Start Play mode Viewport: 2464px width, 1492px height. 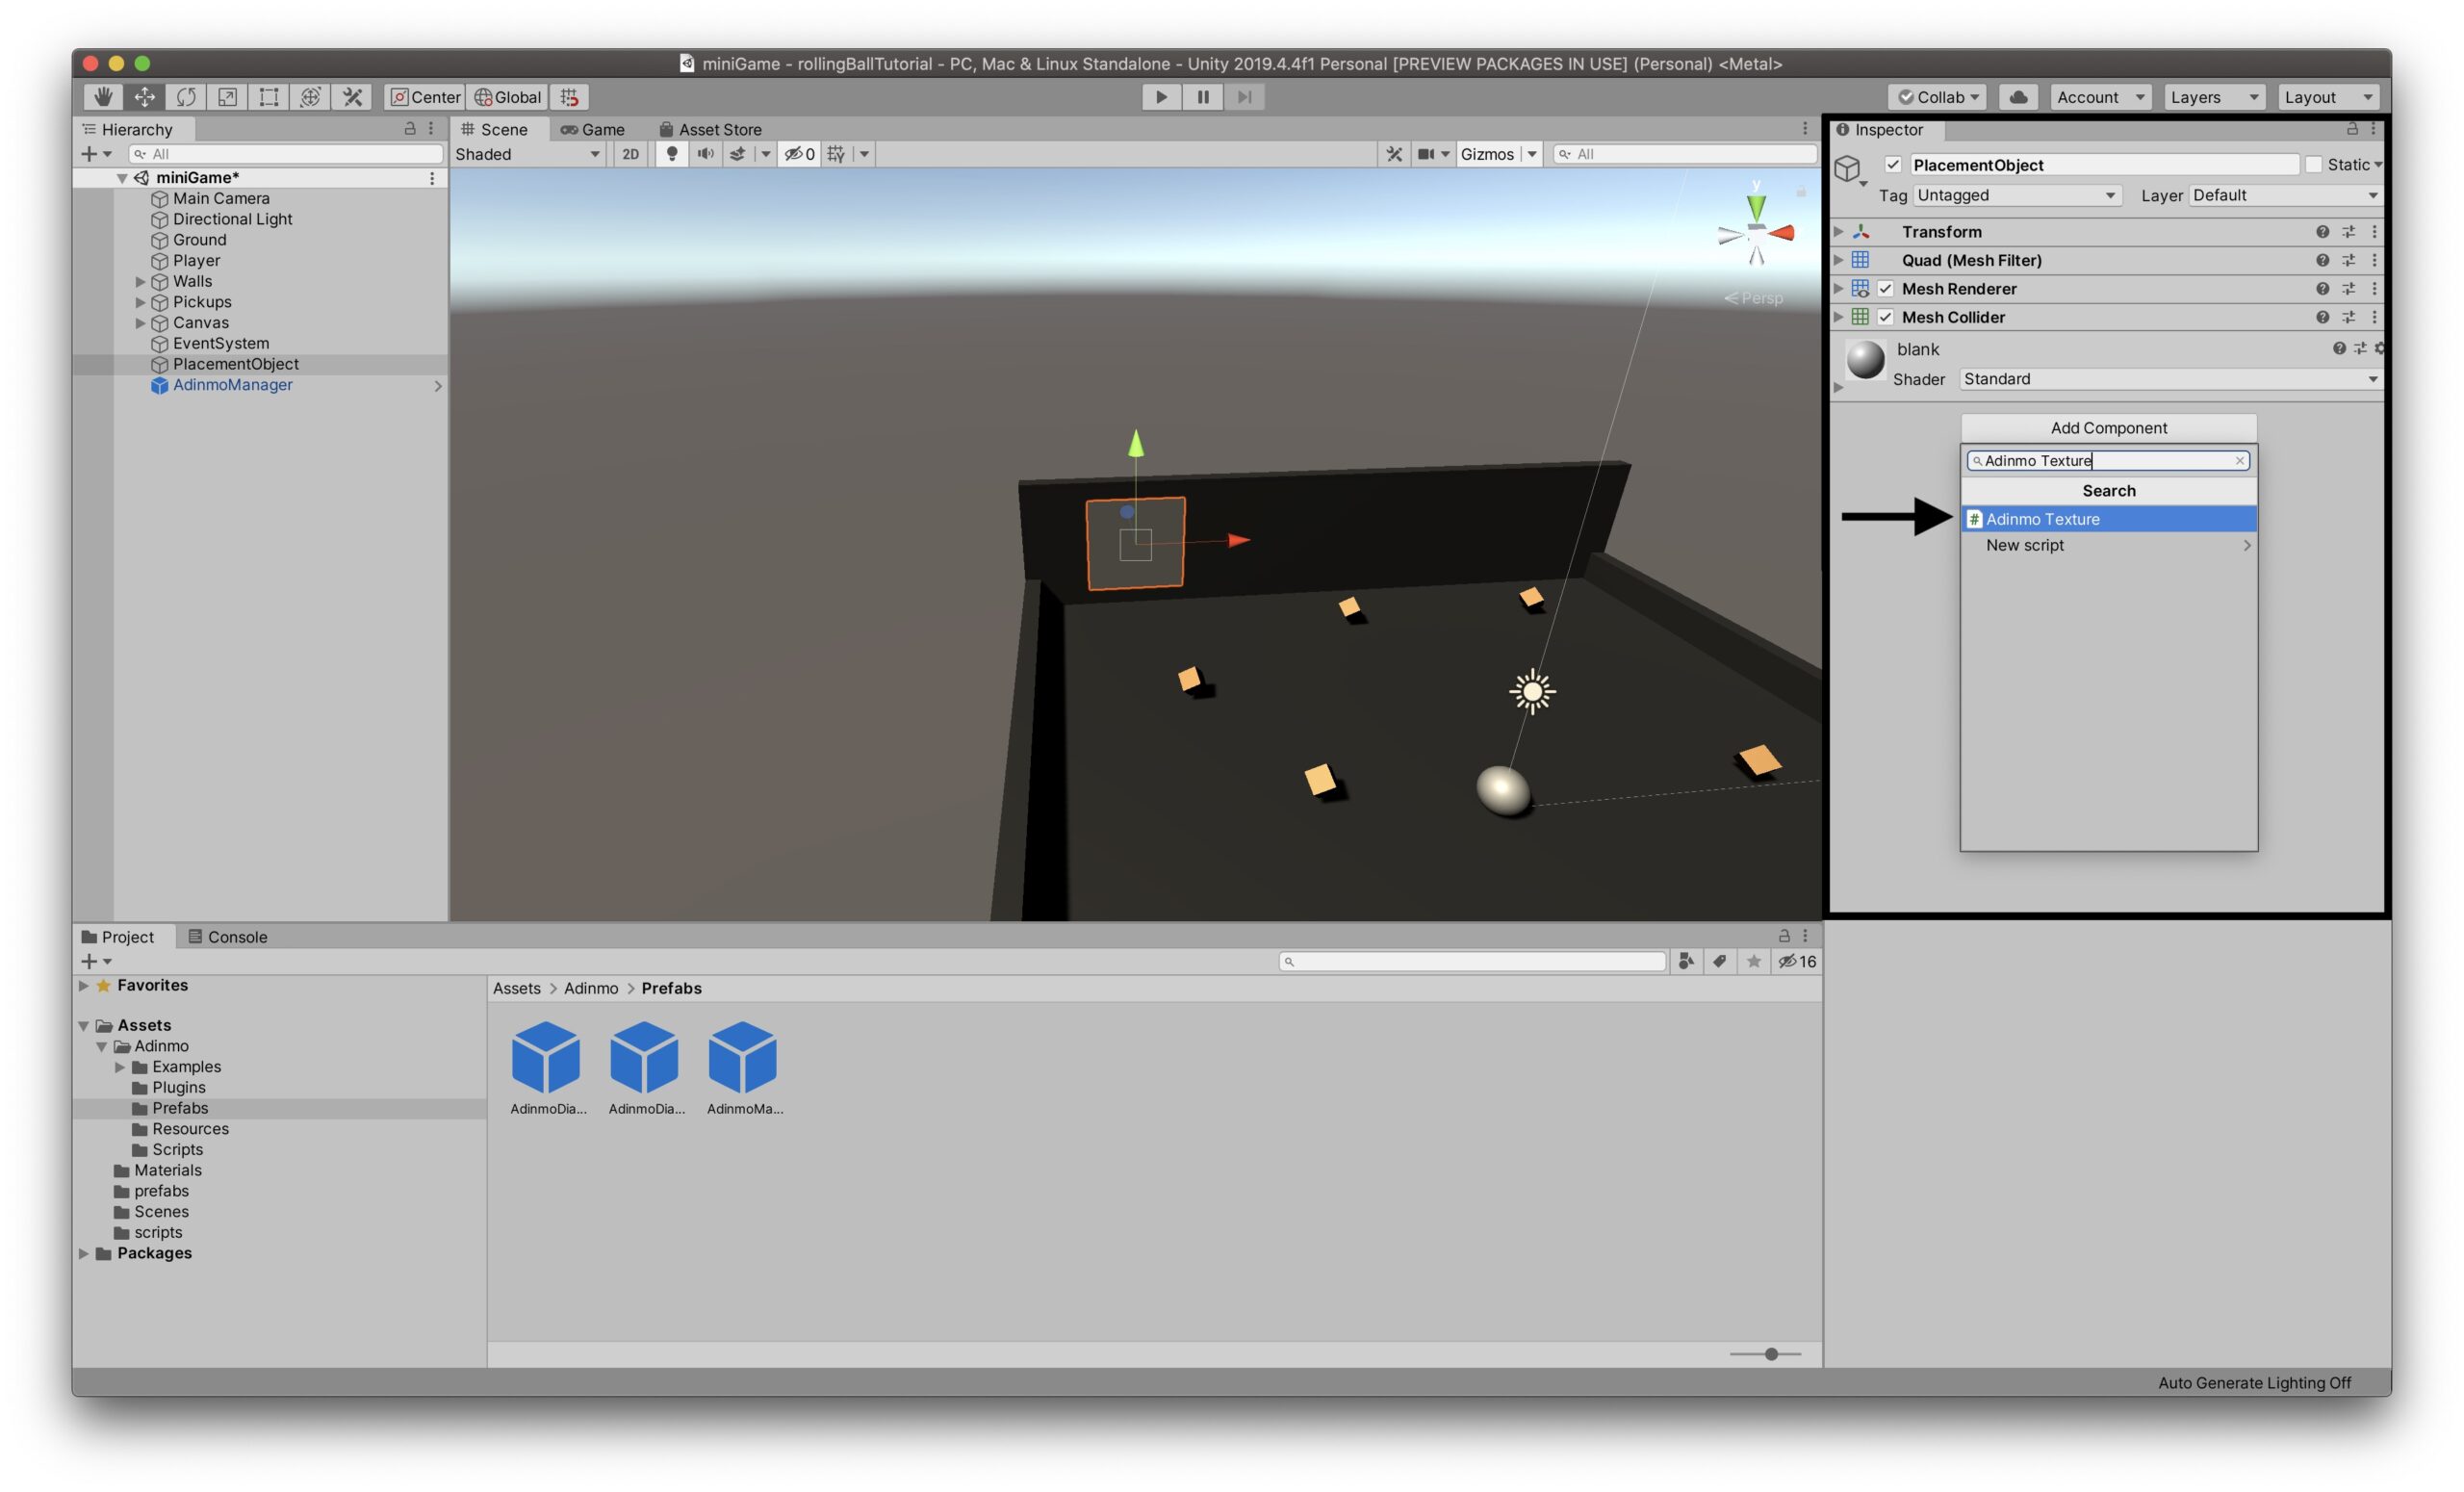(1160, 97)
